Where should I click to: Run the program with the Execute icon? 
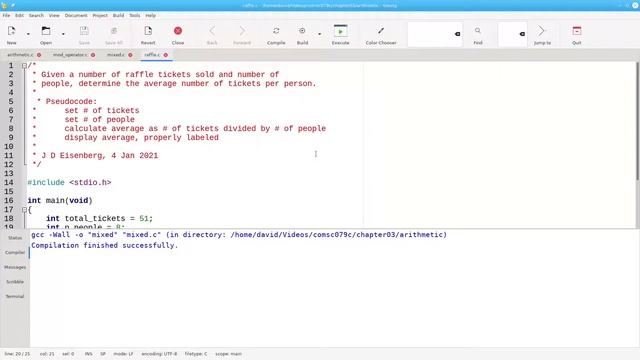(340, 31)
